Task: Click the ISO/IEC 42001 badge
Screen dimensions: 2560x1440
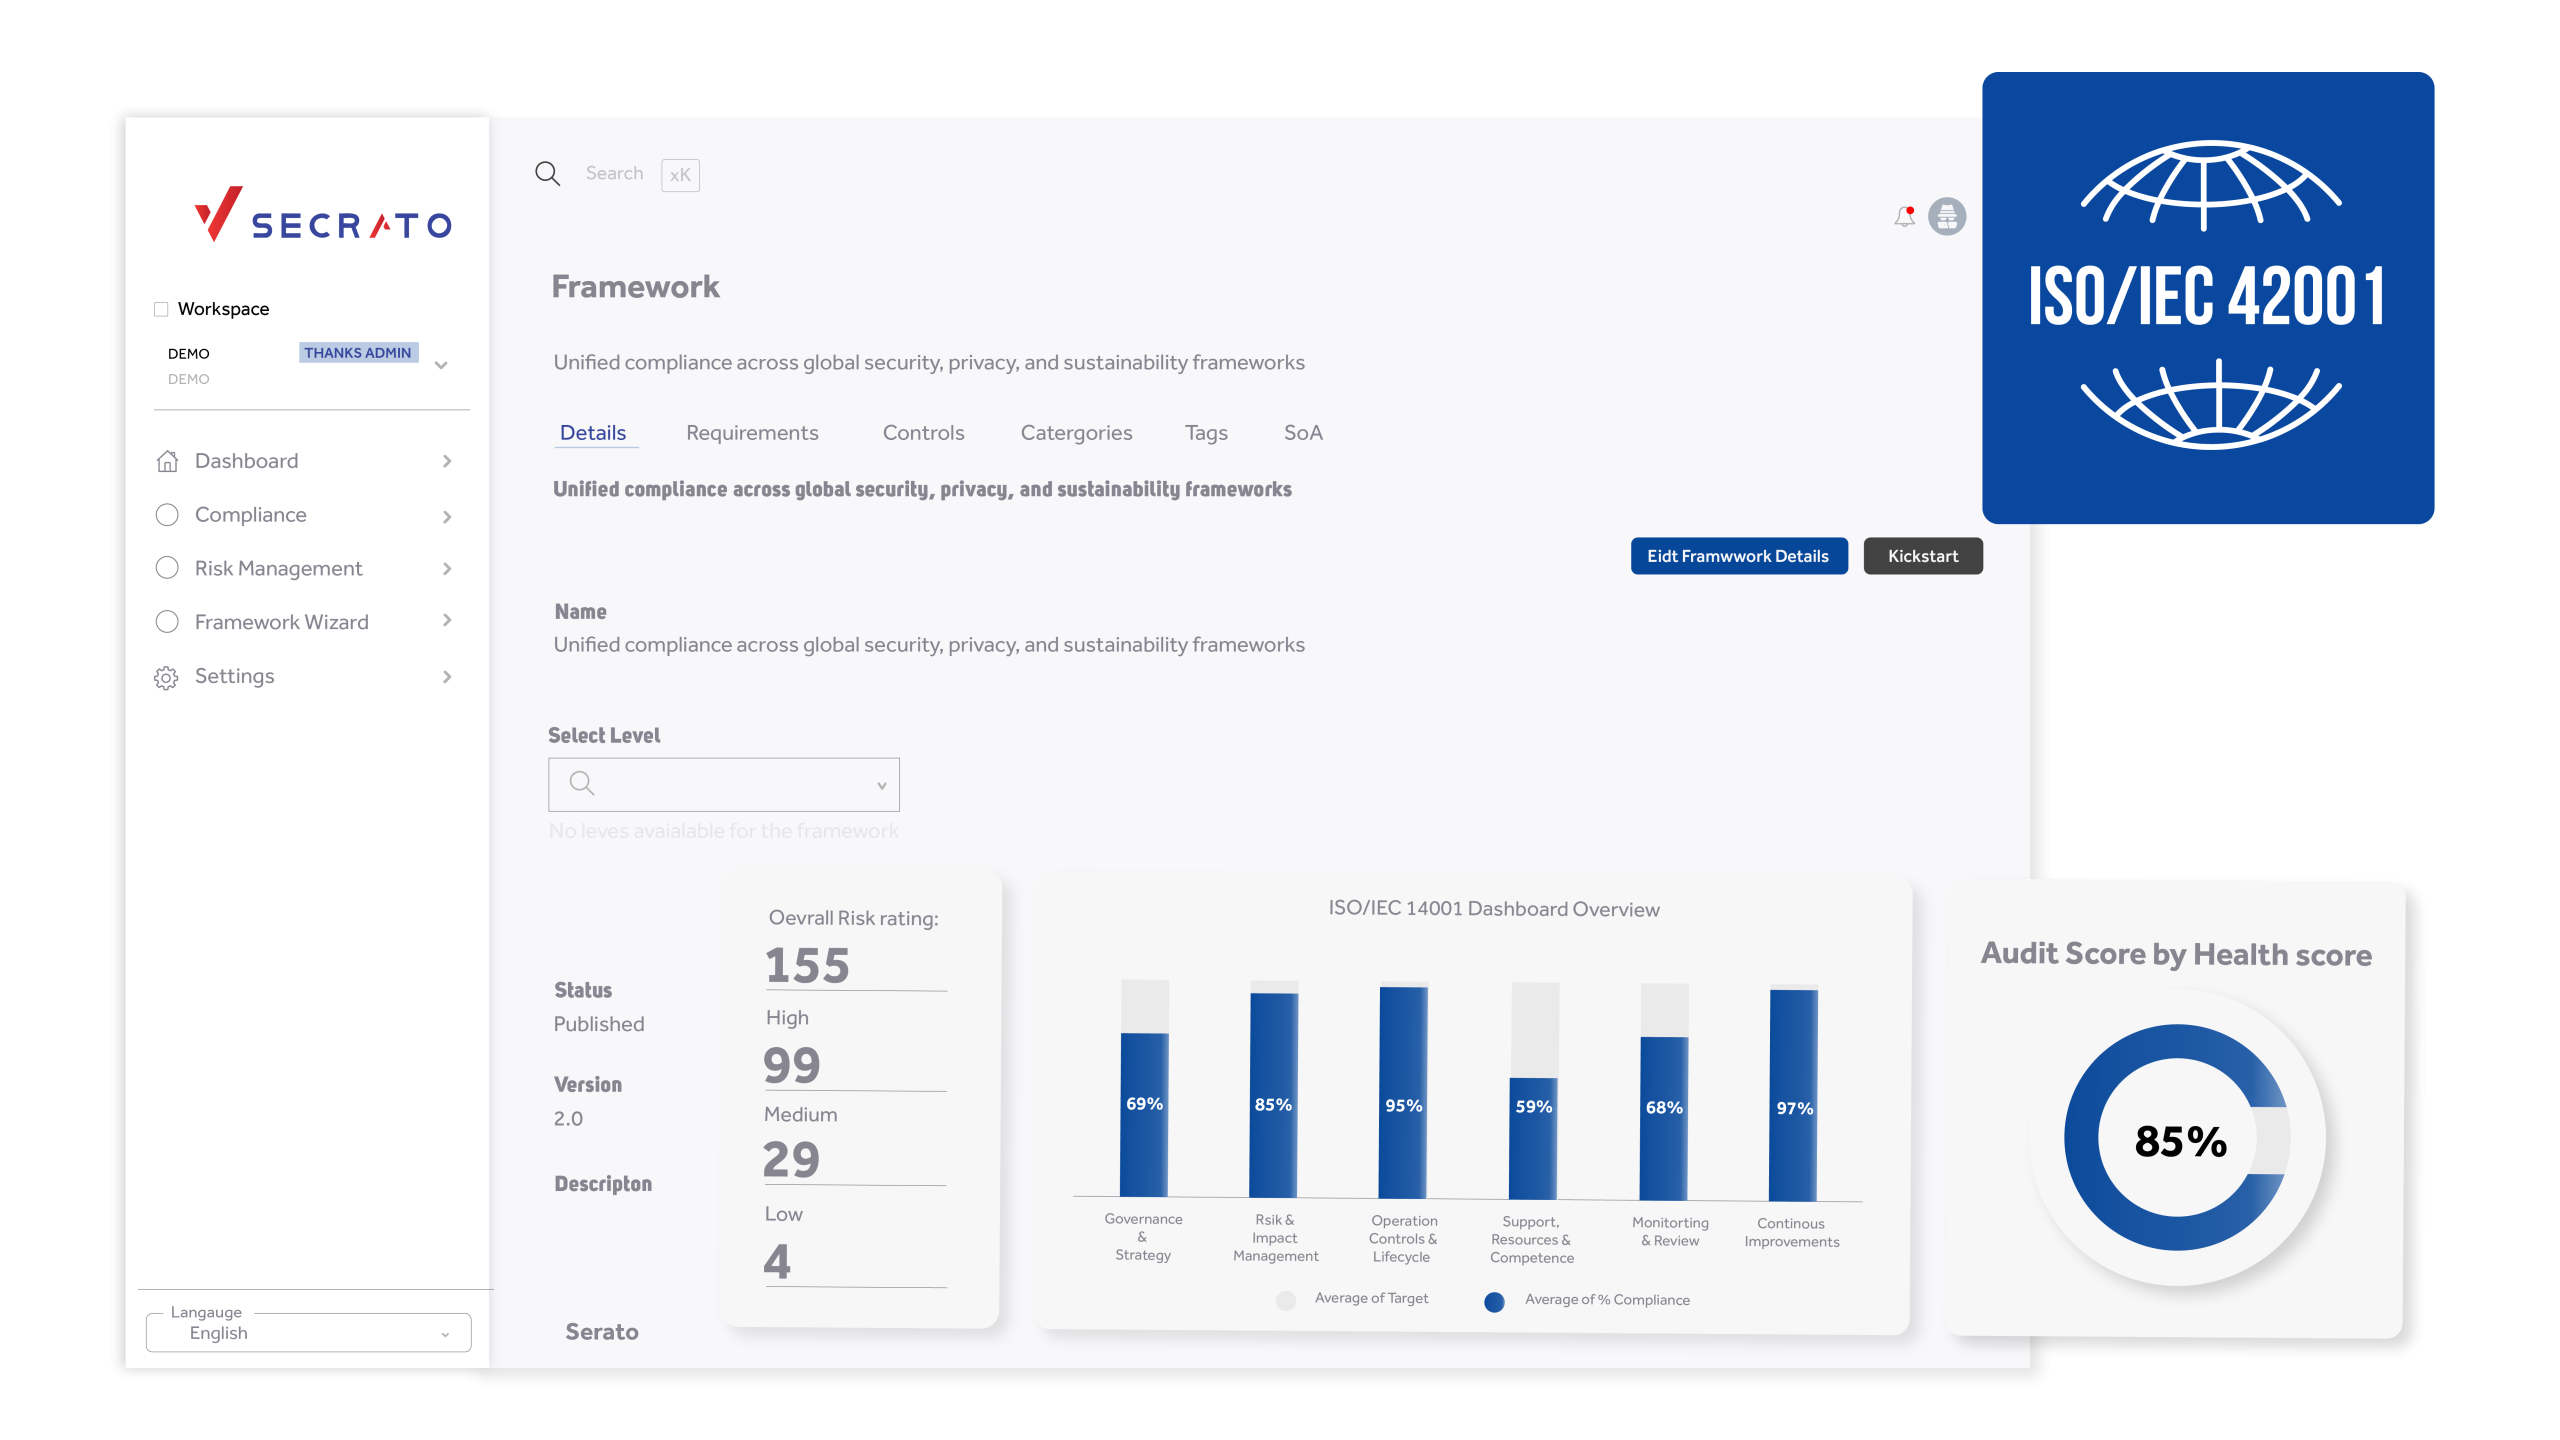Action: pyautogui.click(x=2208, y=298)
